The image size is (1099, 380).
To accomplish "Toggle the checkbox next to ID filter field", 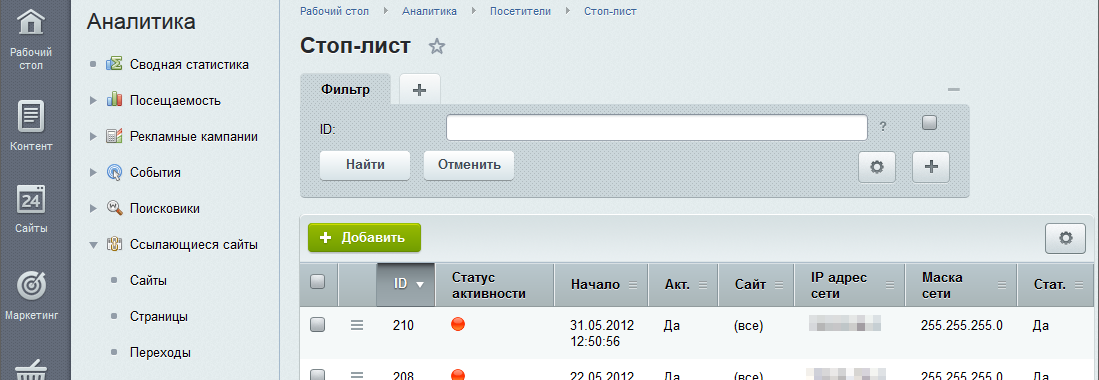I will click(929, 123).
